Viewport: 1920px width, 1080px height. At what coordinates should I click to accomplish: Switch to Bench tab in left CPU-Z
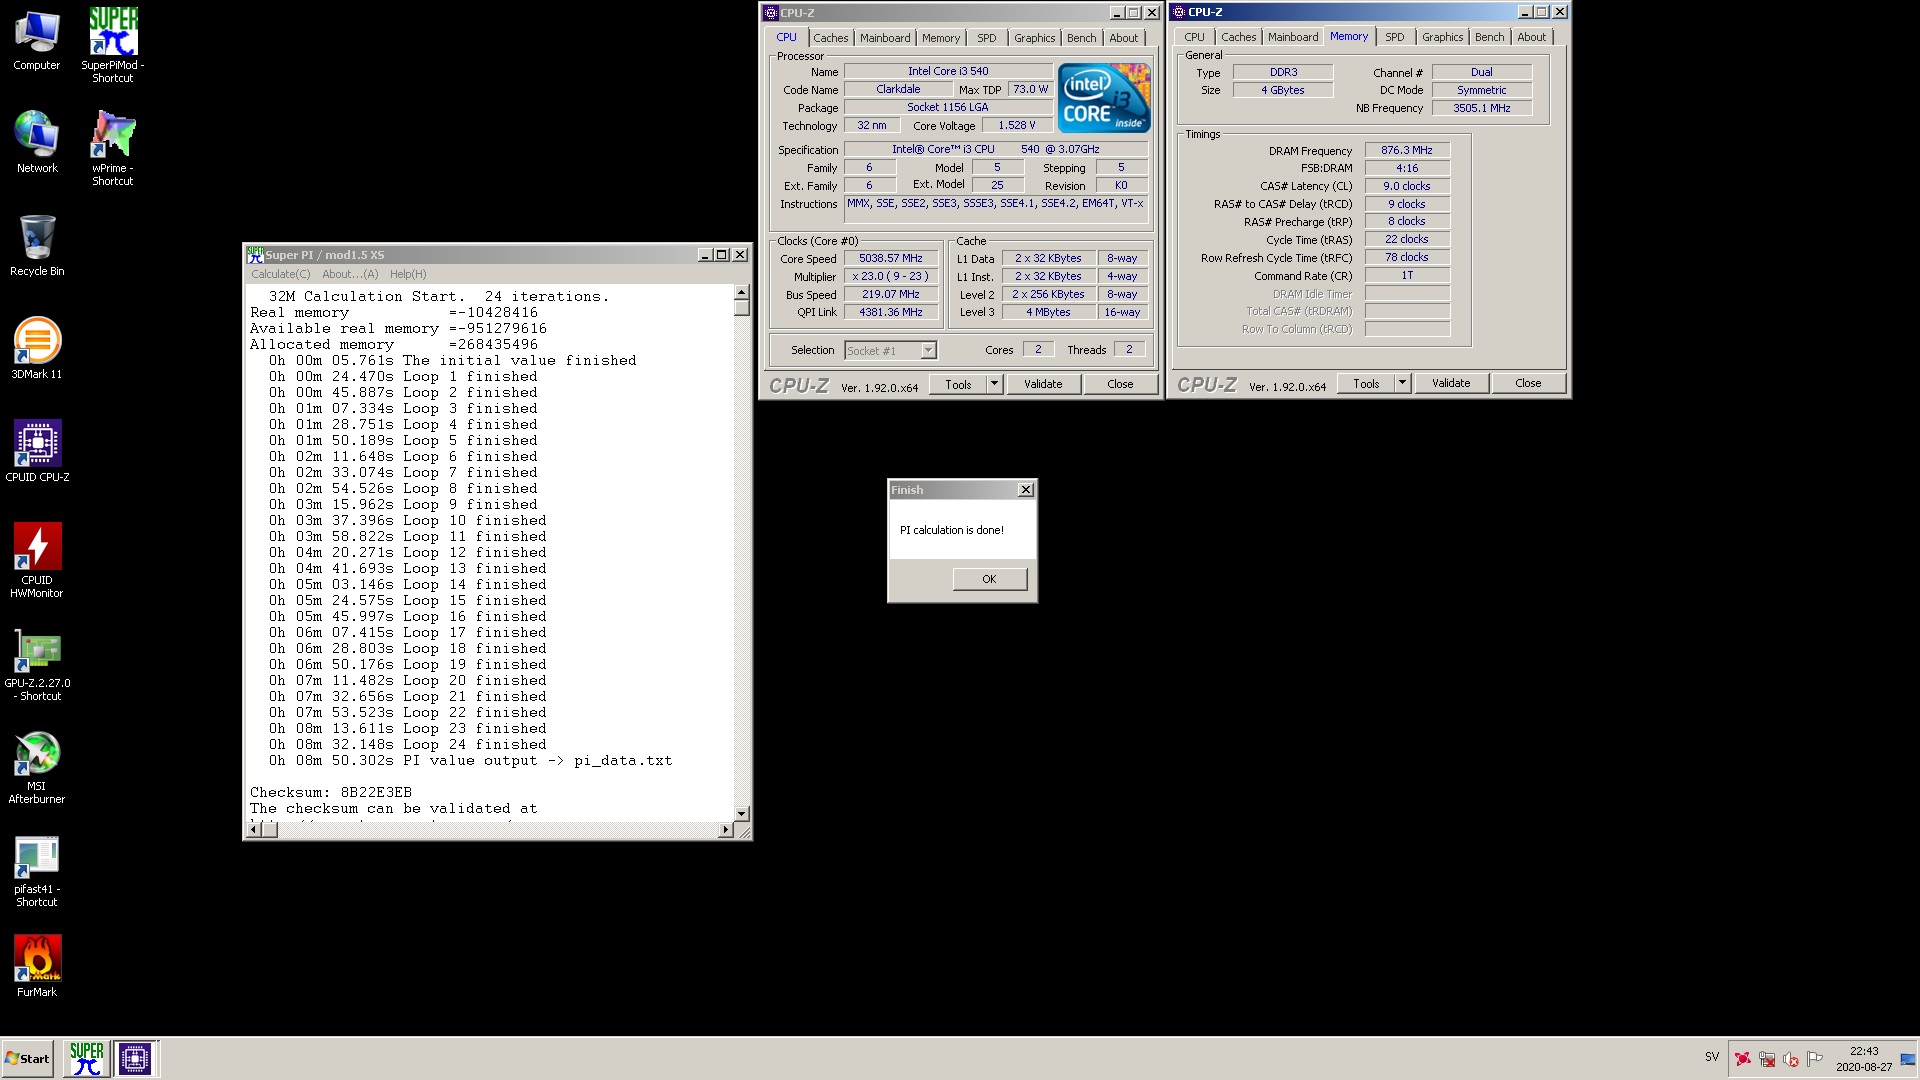point(1081,38)
